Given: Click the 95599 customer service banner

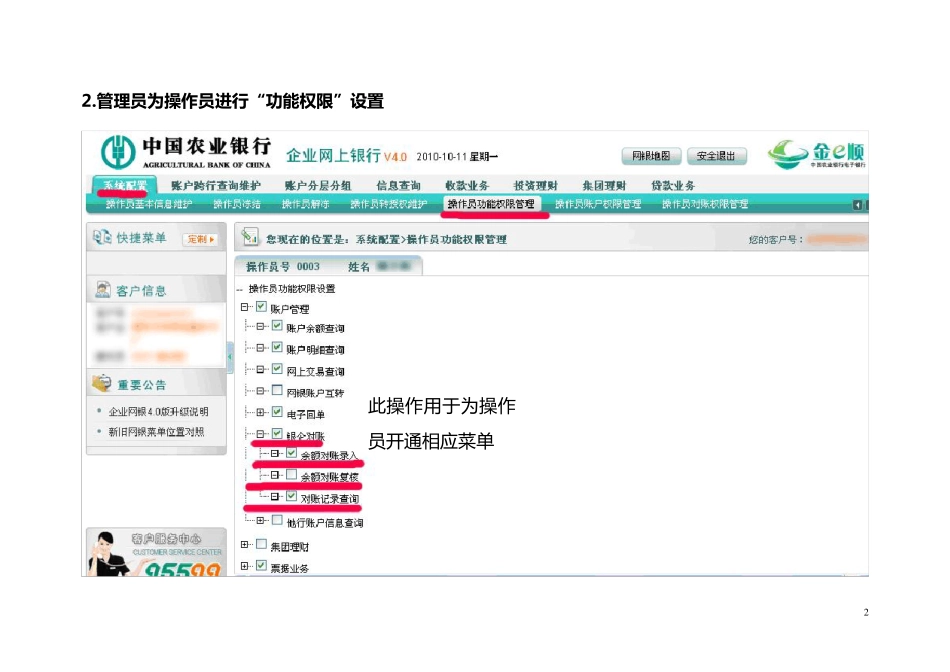Looking at the screenshot, I should pos(156,552).
